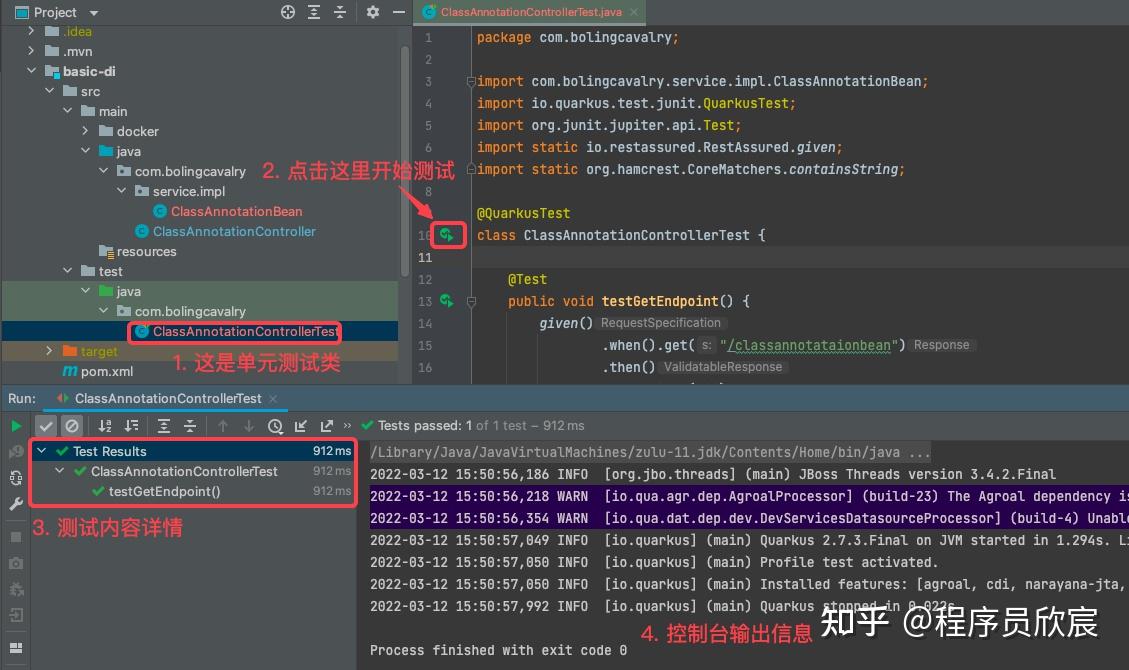
Task: Run testGetEndpoint via line 13 gutter icon
Action: [446, 301]
